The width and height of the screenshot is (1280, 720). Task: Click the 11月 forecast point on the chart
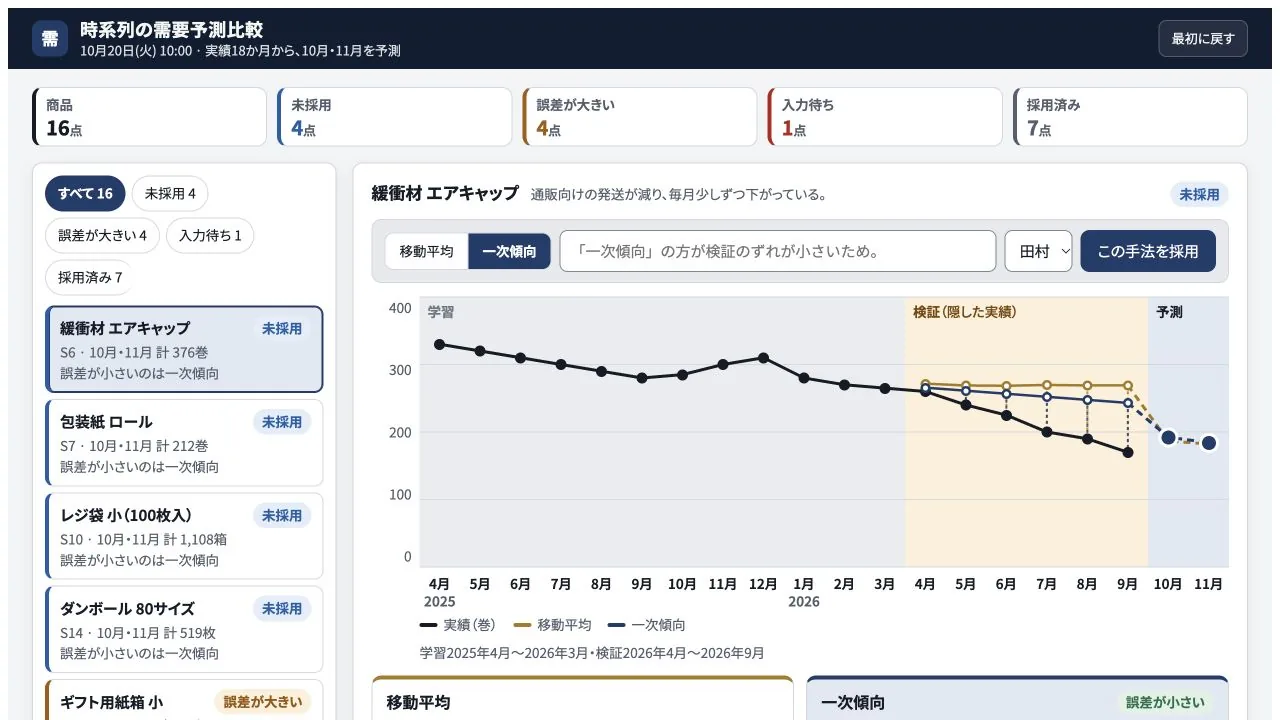(1209, 443)
